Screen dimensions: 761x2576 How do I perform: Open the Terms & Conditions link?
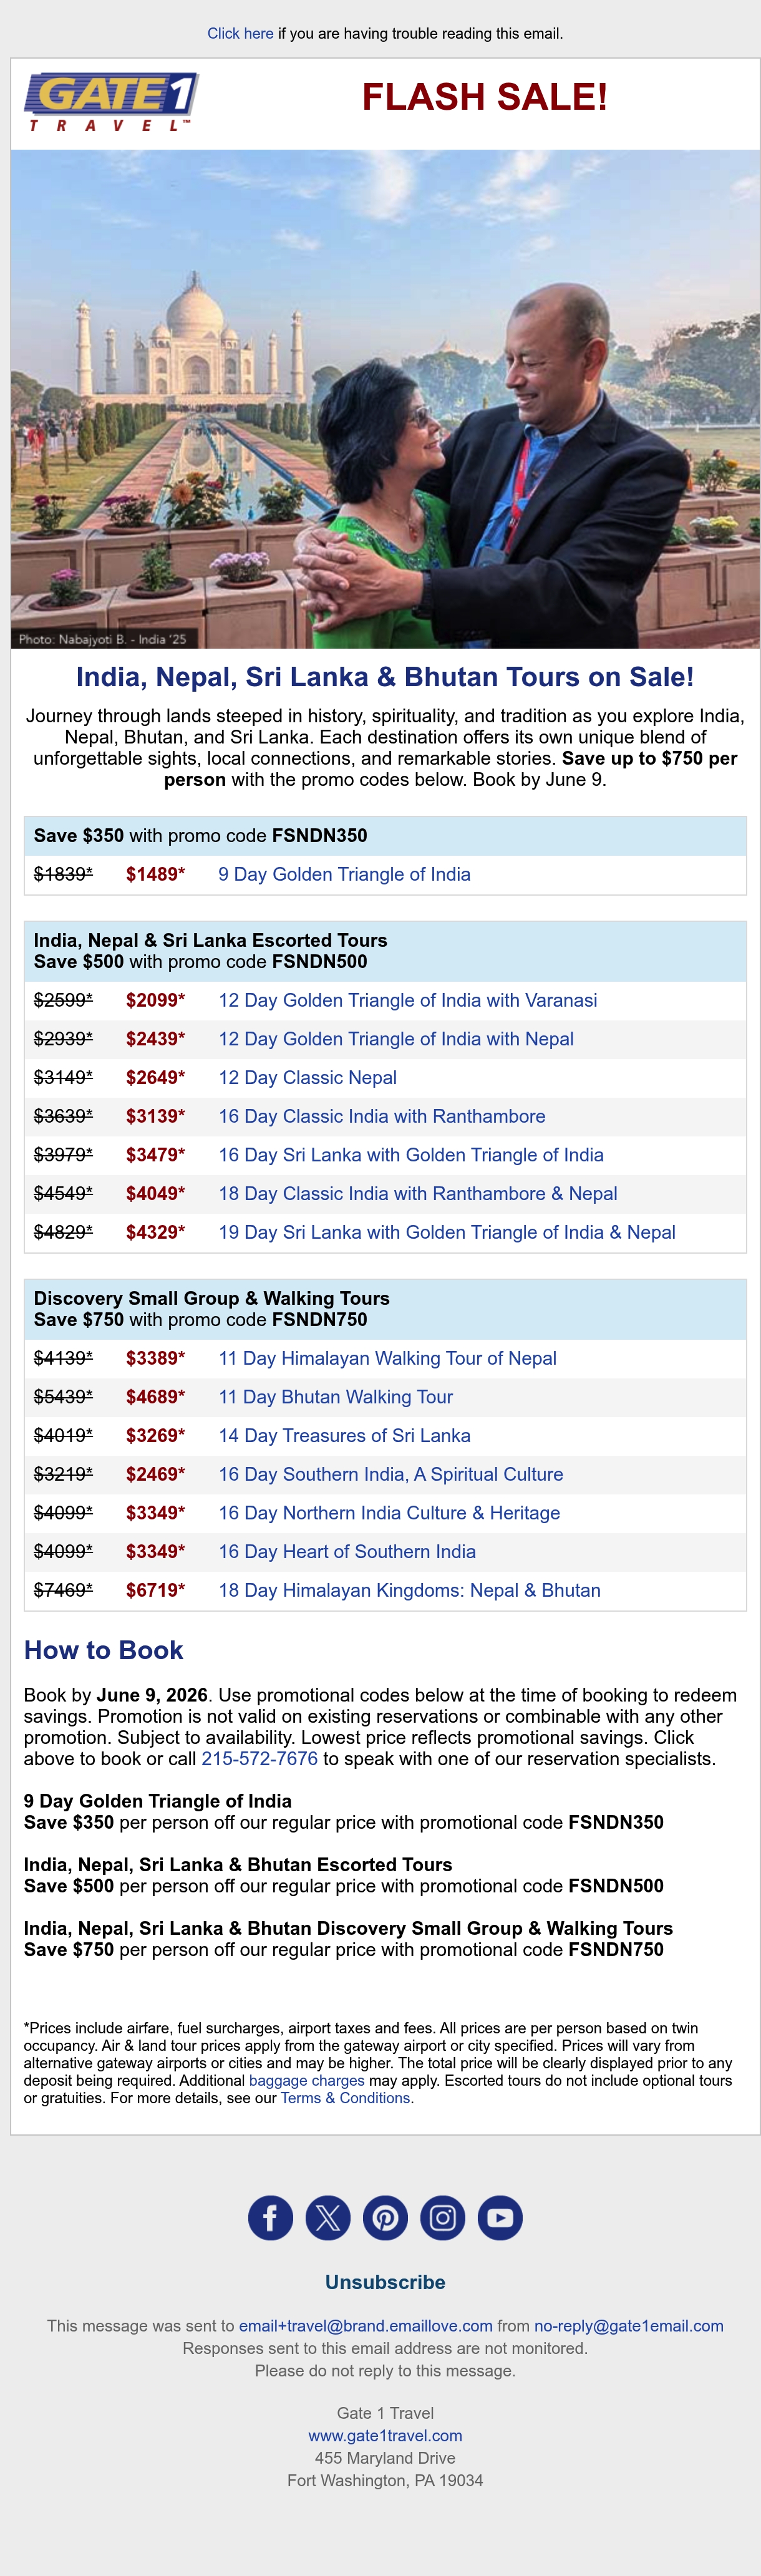[x=345, y=2098]
